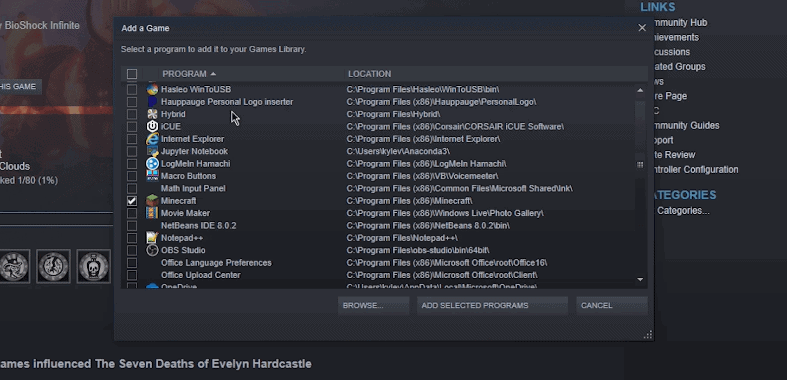Open Achievements link in Steam library
This screenshot has width=787, height=380.
tap(676, 37)
